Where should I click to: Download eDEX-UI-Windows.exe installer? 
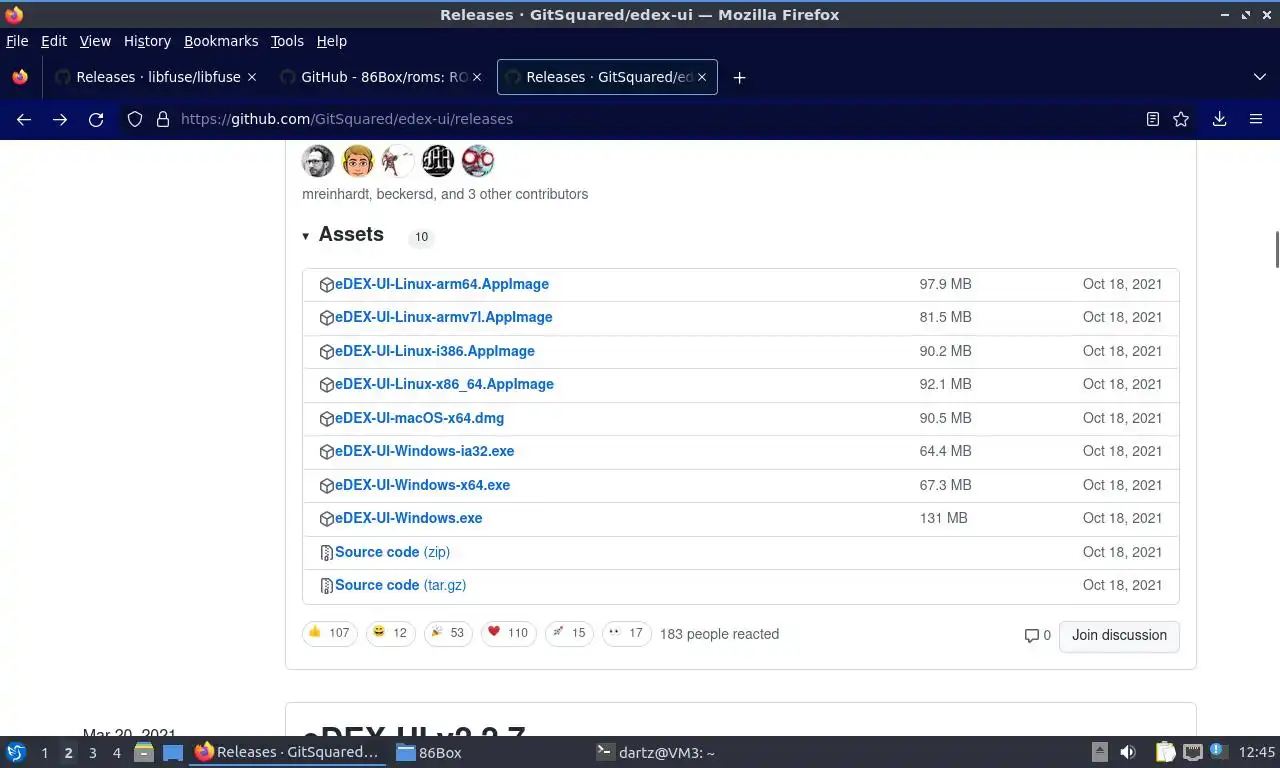[408, 518]
